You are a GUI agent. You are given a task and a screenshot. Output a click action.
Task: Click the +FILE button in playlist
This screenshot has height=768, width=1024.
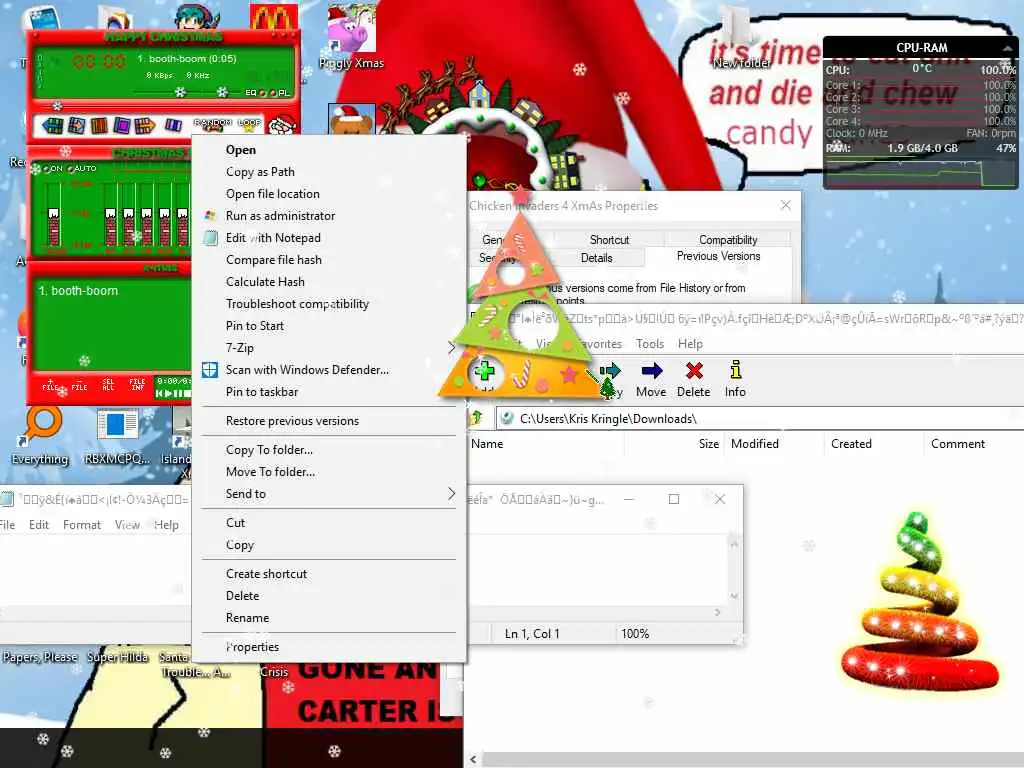[50, 385]
